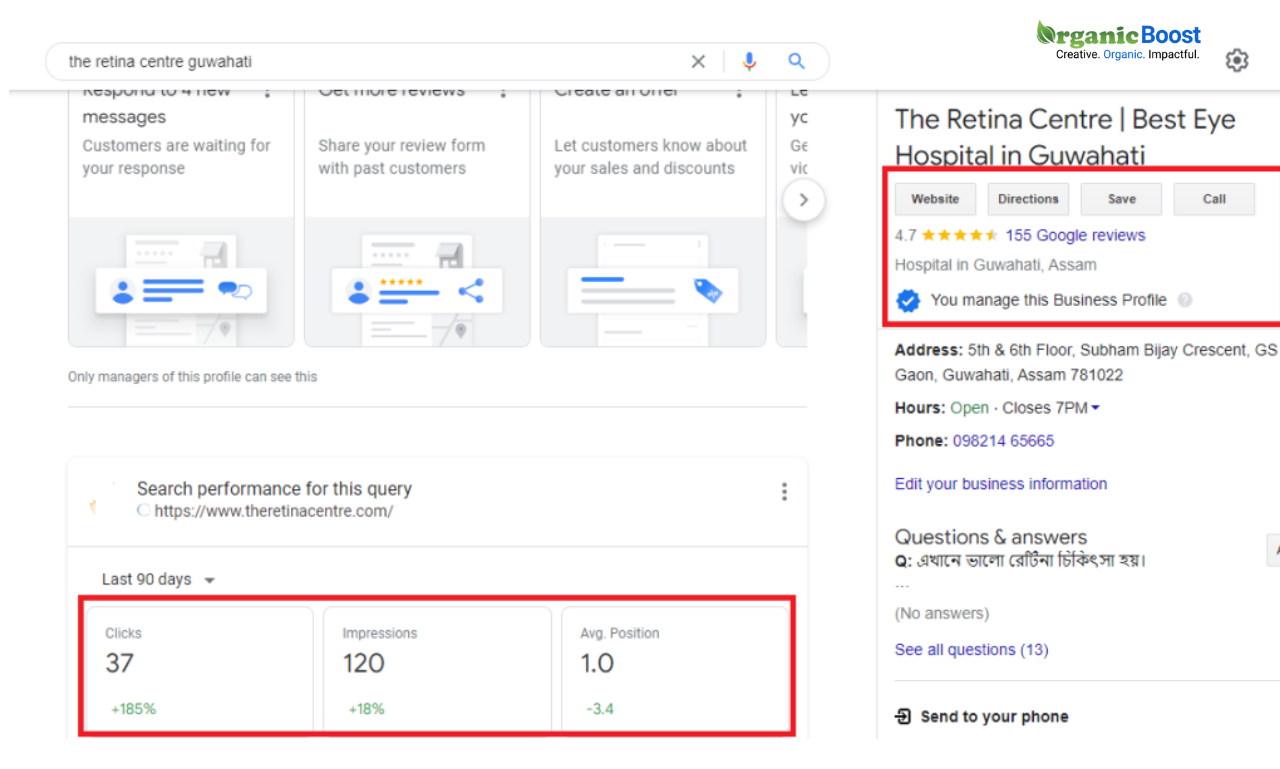The image size is (1280, 769).
Task: Clear the search box with X icon
Action: [x=698, y=62]
